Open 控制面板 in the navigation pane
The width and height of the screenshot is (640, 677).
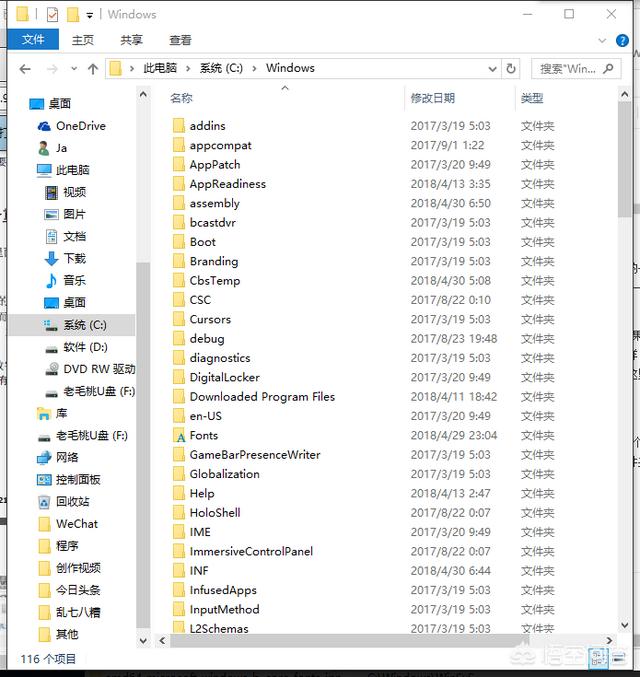point(69,480)
